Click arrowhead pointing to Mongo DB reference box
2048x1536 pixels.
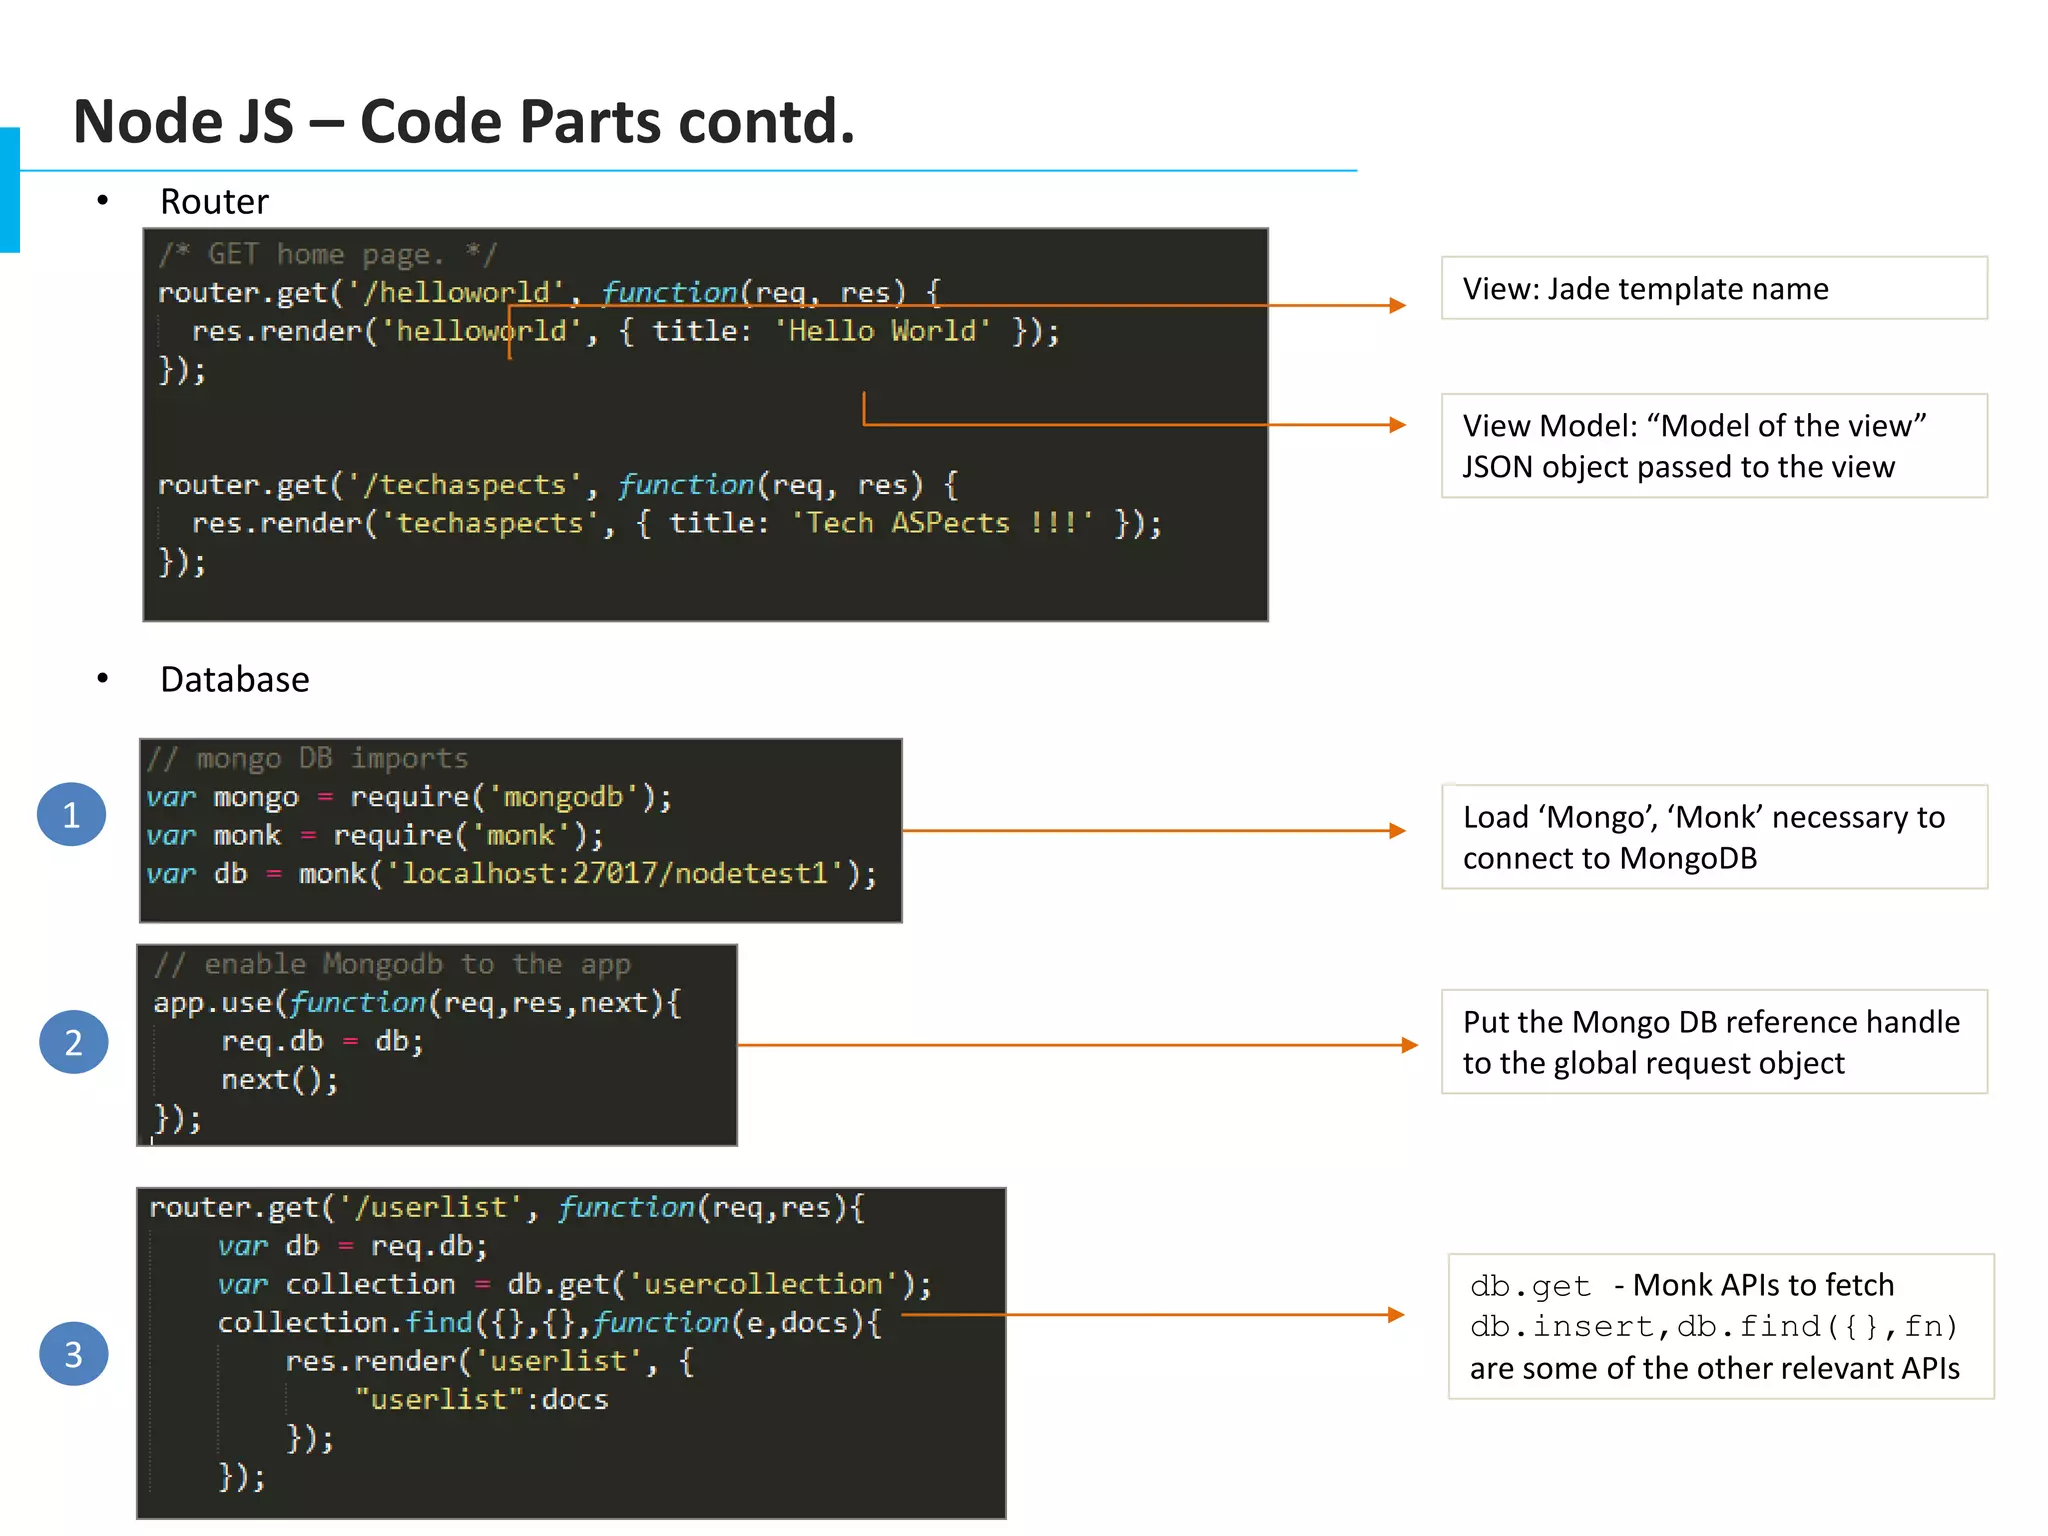tap(1409, 1045)
